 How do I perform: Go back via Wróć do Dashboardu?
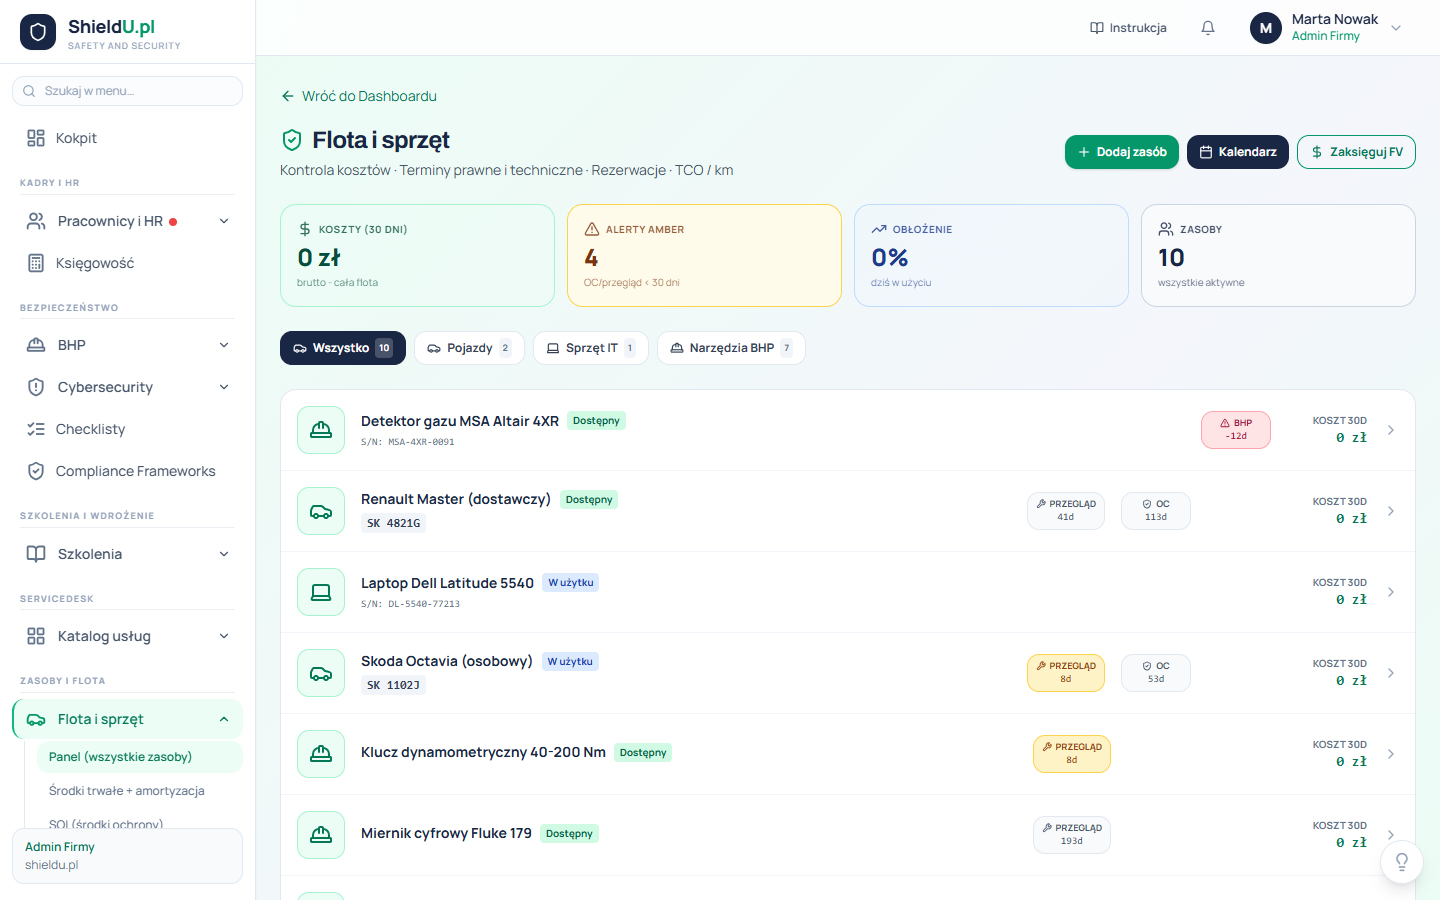coord(359,96)
